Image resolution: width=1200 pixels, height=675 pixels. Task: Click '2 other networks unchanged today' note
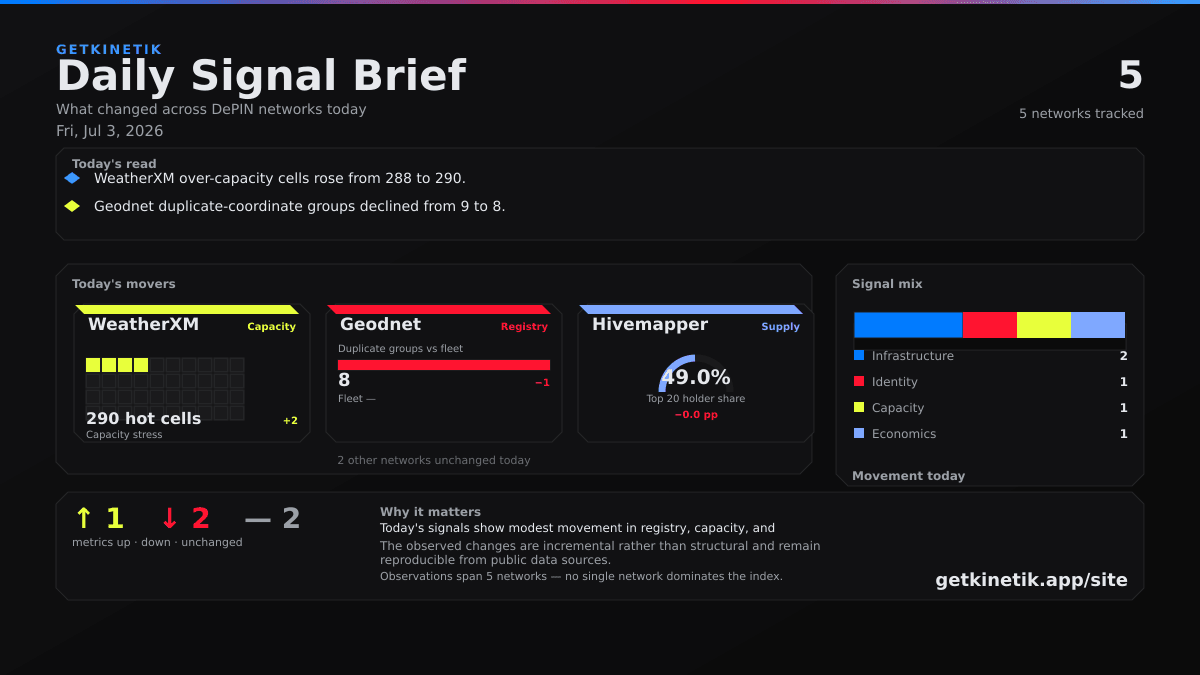434,460
